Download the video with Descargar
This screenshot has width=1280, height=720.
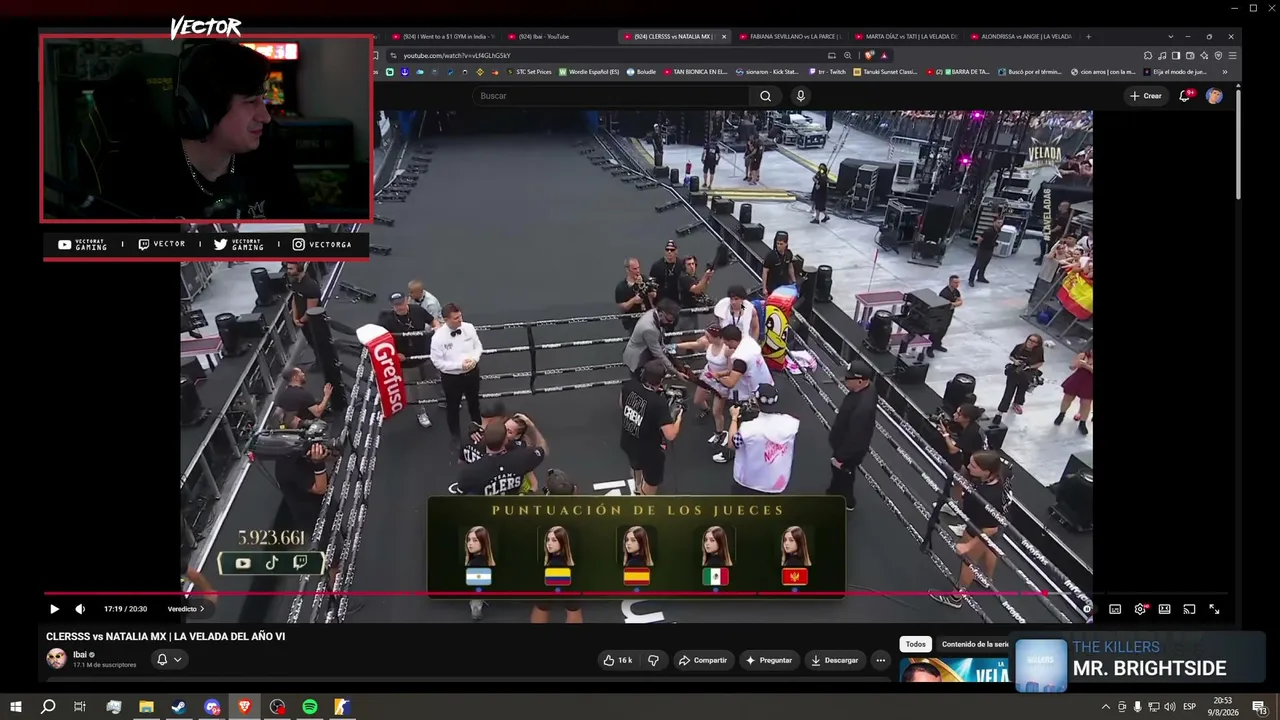pyautogui.click(x=835, y=660)
